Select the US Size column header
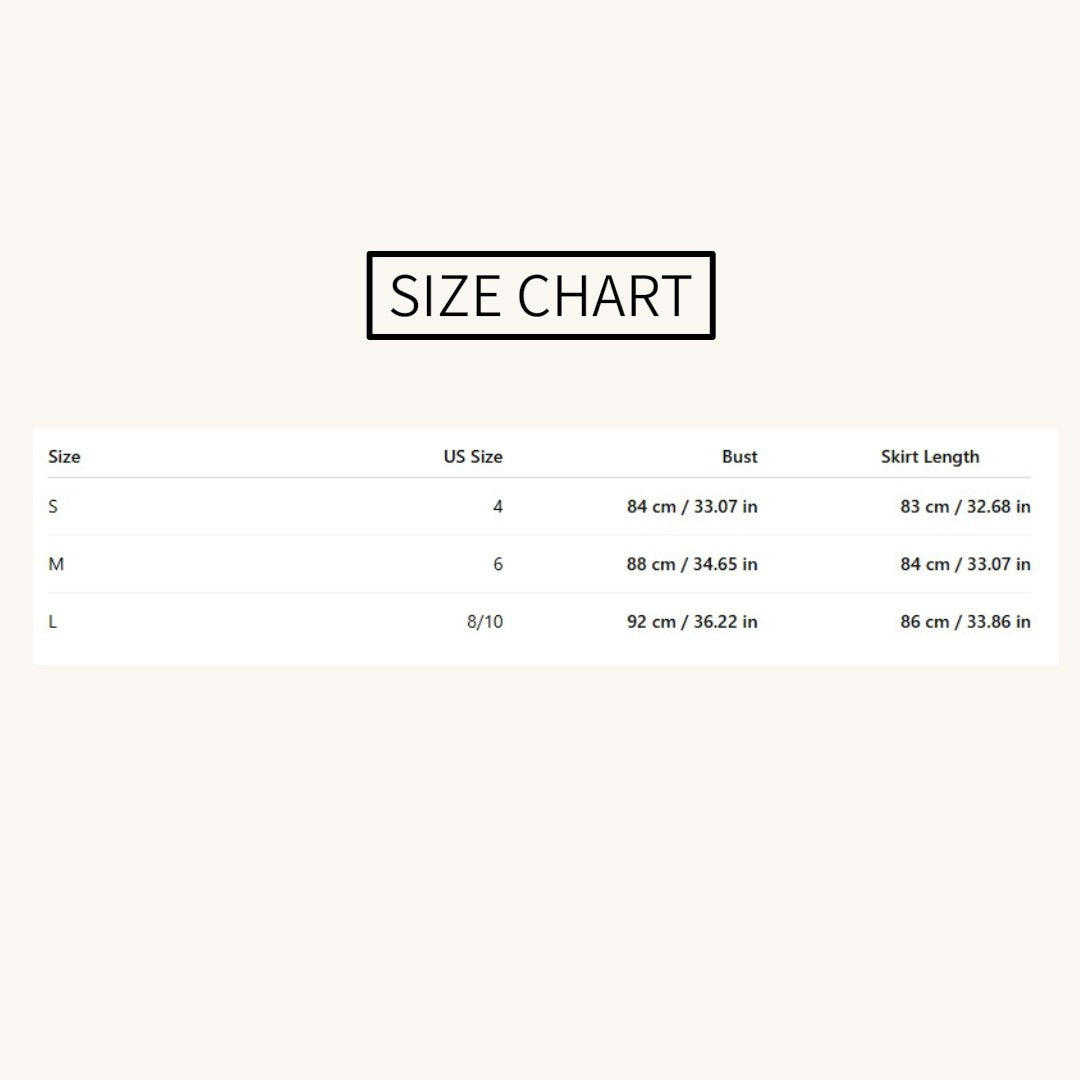 pos(472,457)
